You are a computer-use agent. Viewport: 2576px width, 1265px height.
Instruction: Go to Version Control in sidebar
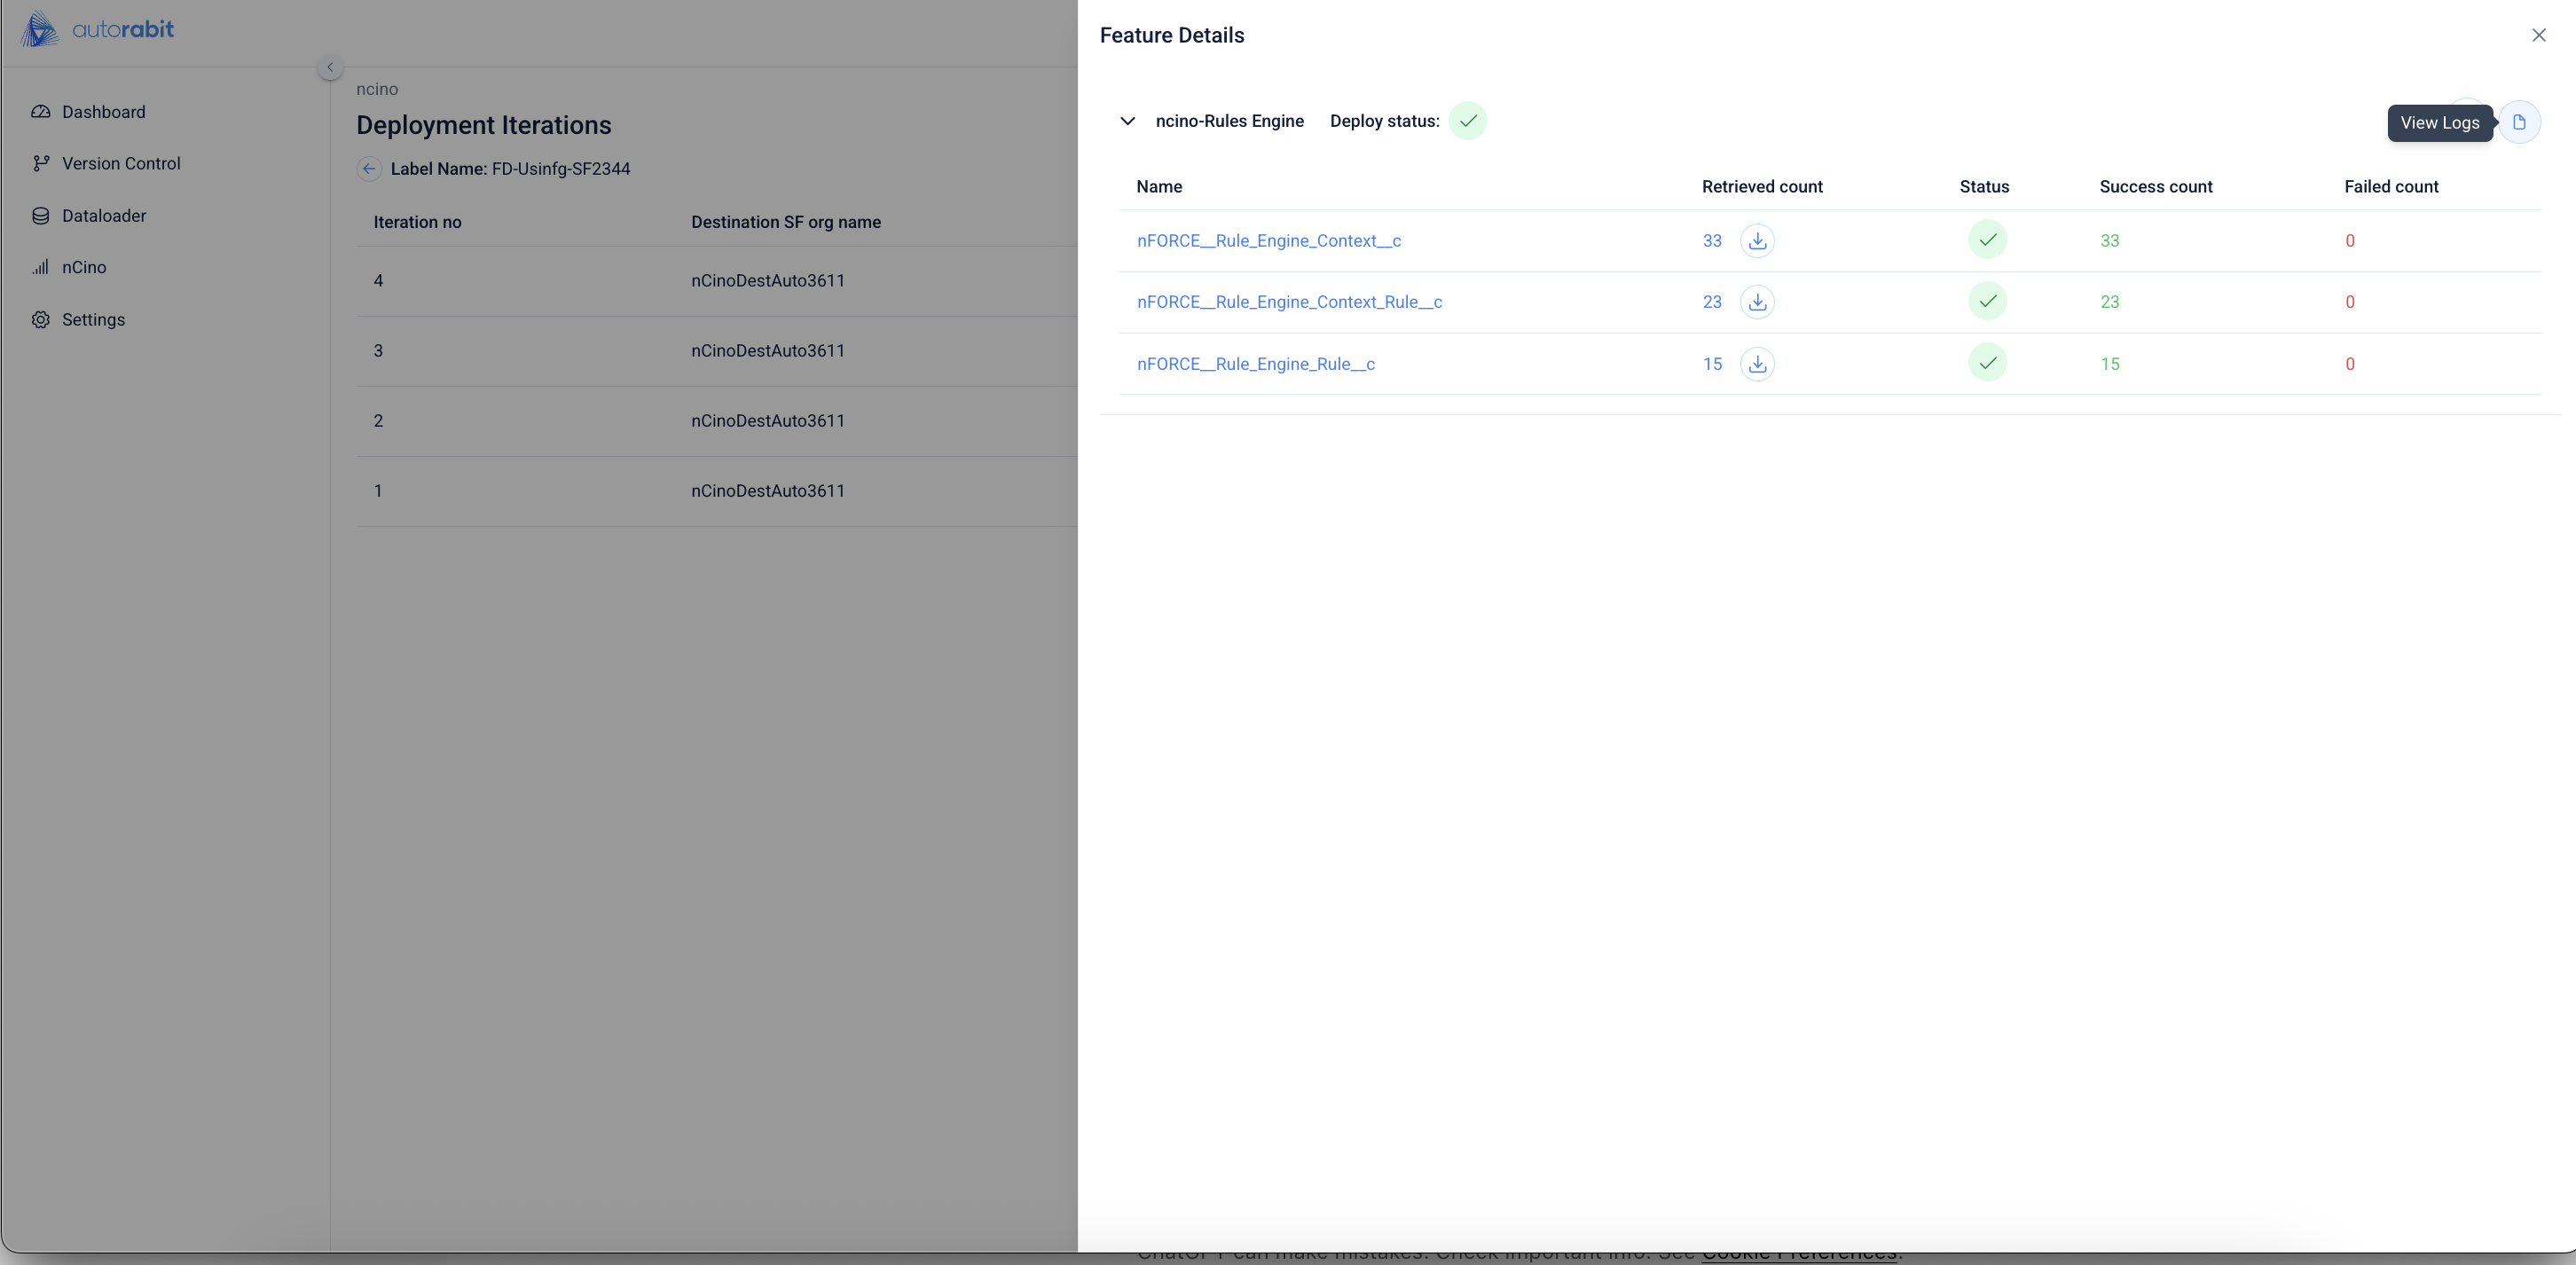tap(120, 163)
